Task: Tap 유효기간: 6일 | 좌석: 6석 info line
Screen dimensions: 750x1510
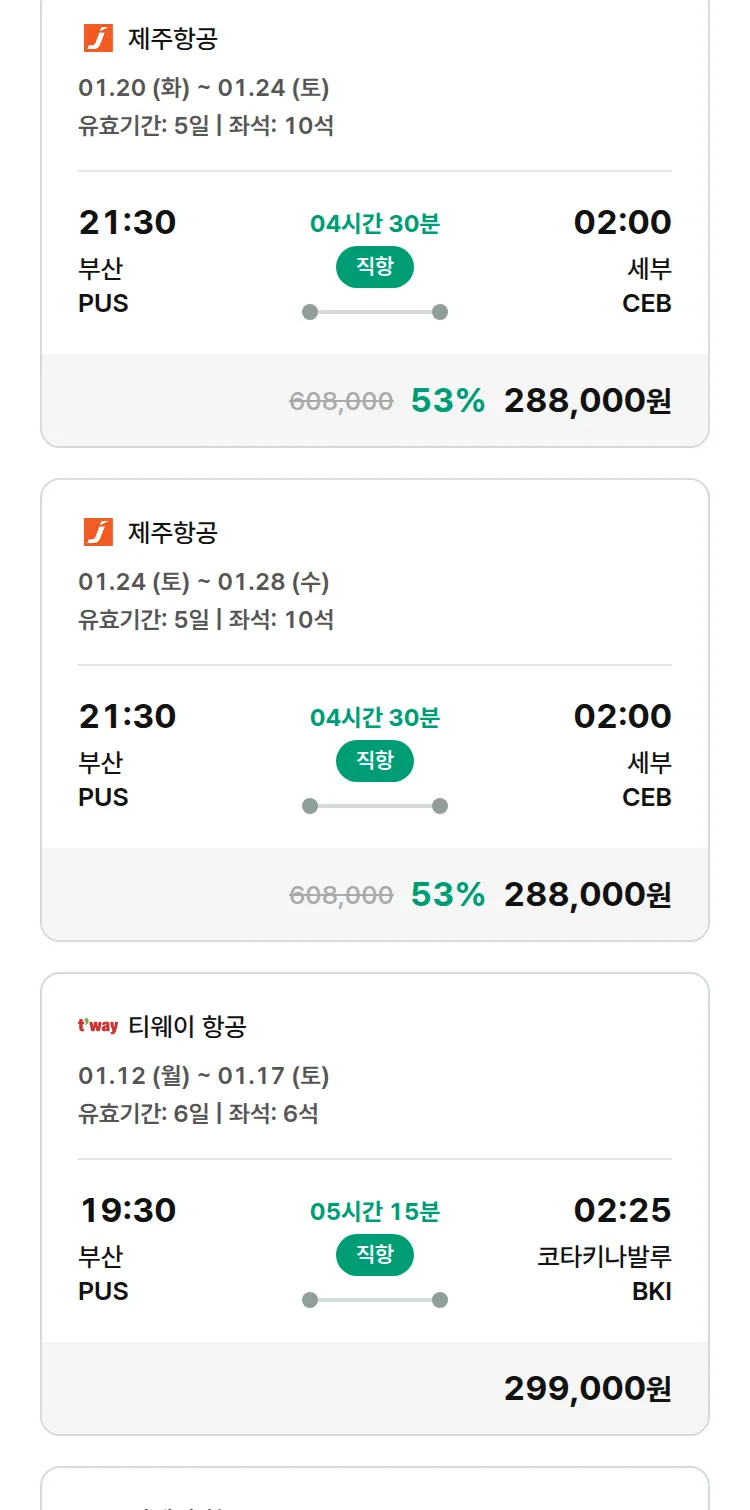Action: (x=198, y=1113)
